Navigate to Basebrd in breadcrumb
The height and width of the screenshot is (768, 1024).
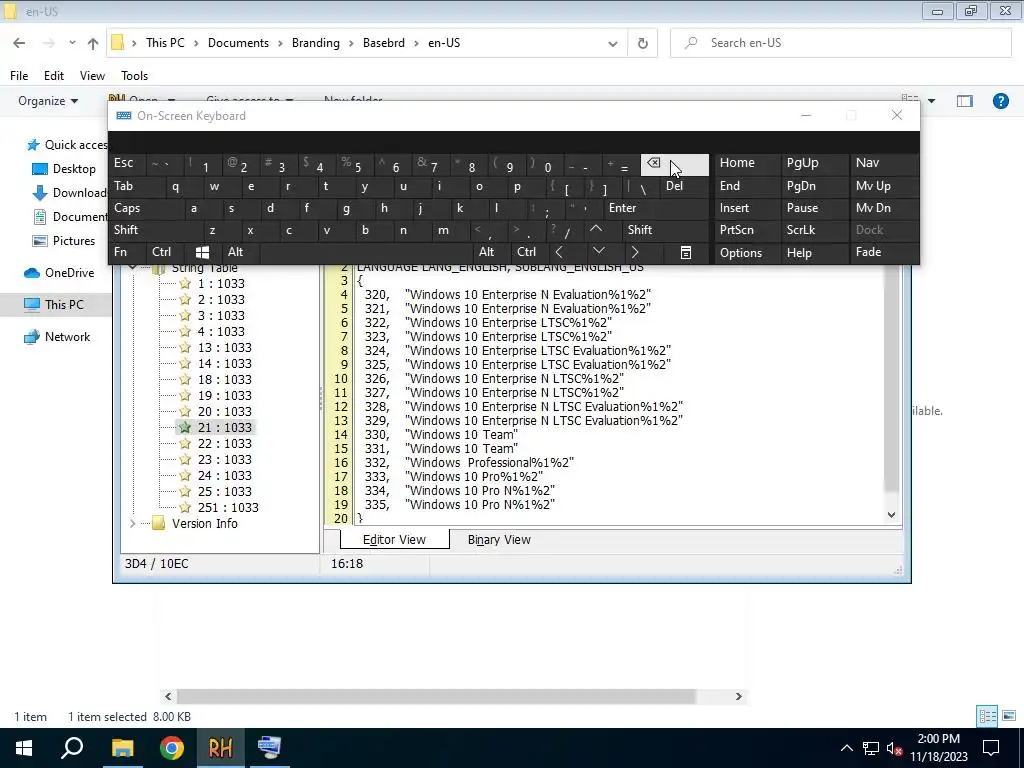coord(383,43)
